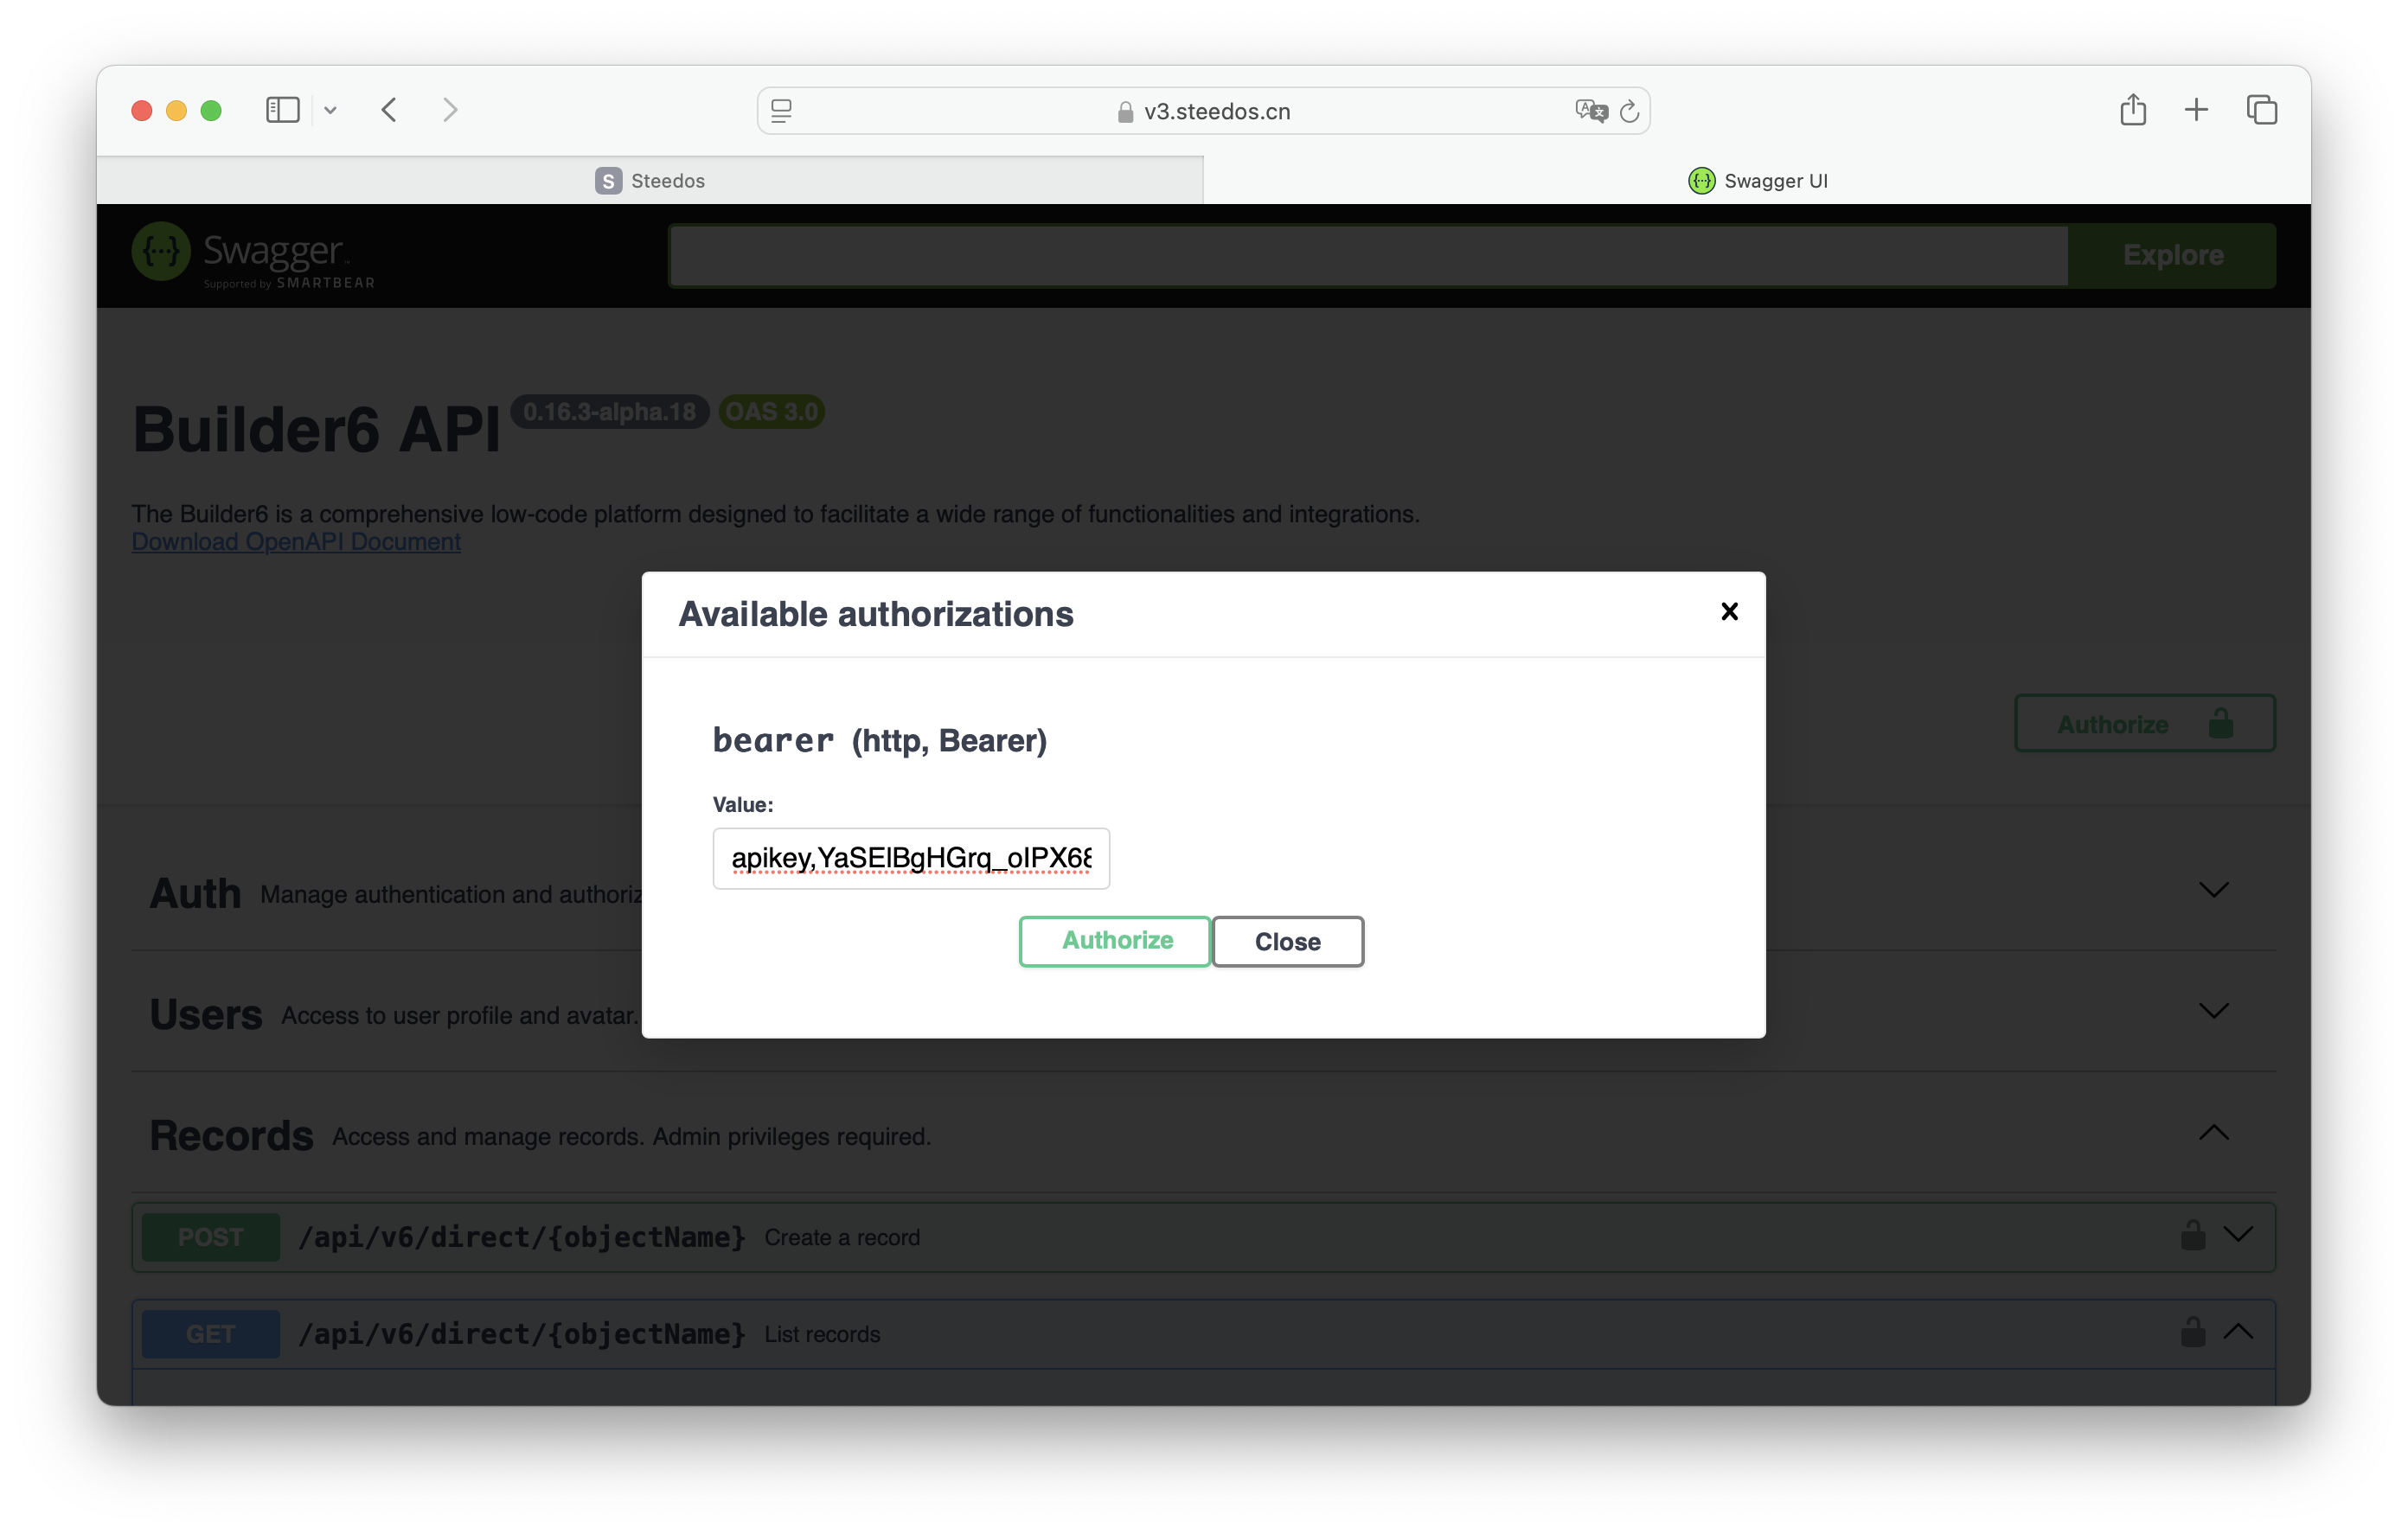Click the Close button in dialog

click(x=1288, y=941)
